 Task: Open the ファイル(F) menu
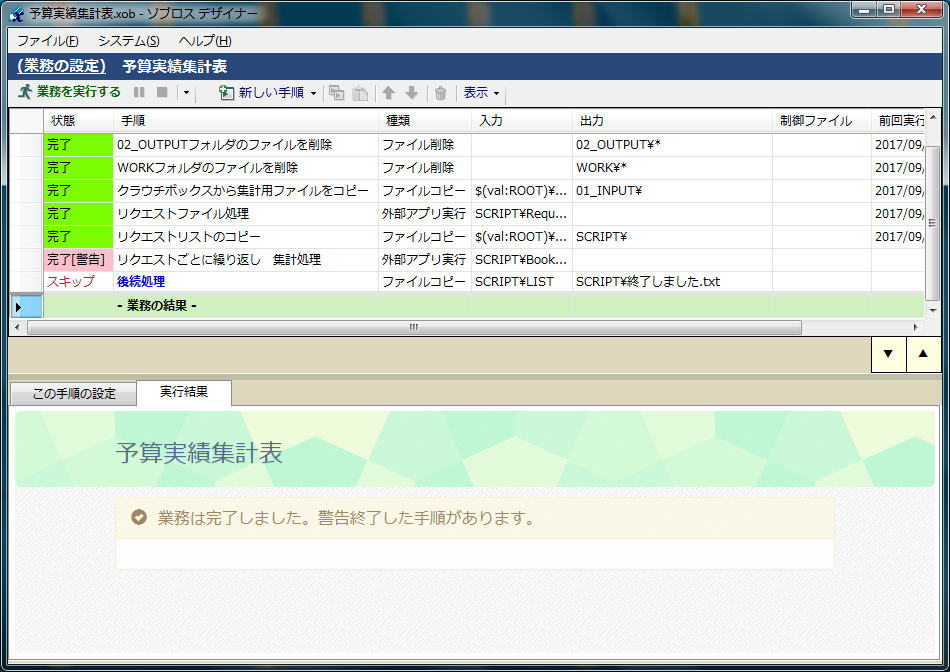47,41
